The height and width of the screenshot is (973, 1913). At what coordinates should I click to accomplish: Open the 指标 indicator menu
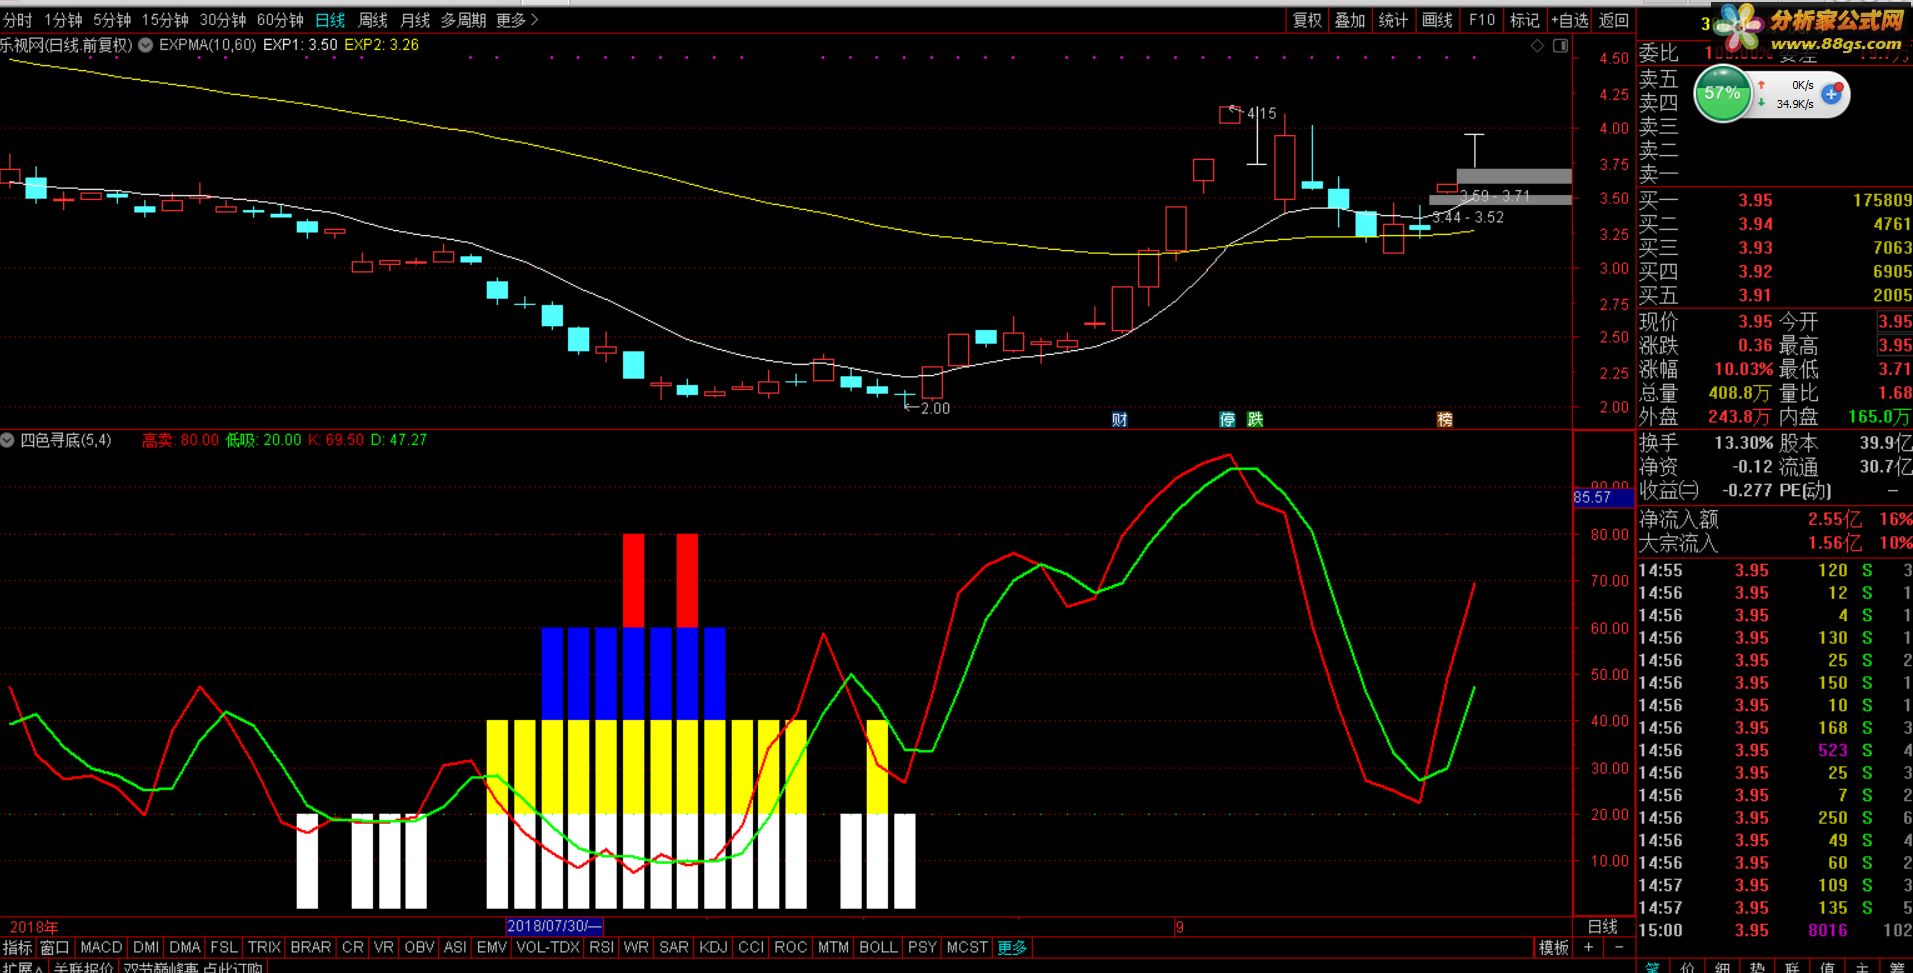[18, 947]
